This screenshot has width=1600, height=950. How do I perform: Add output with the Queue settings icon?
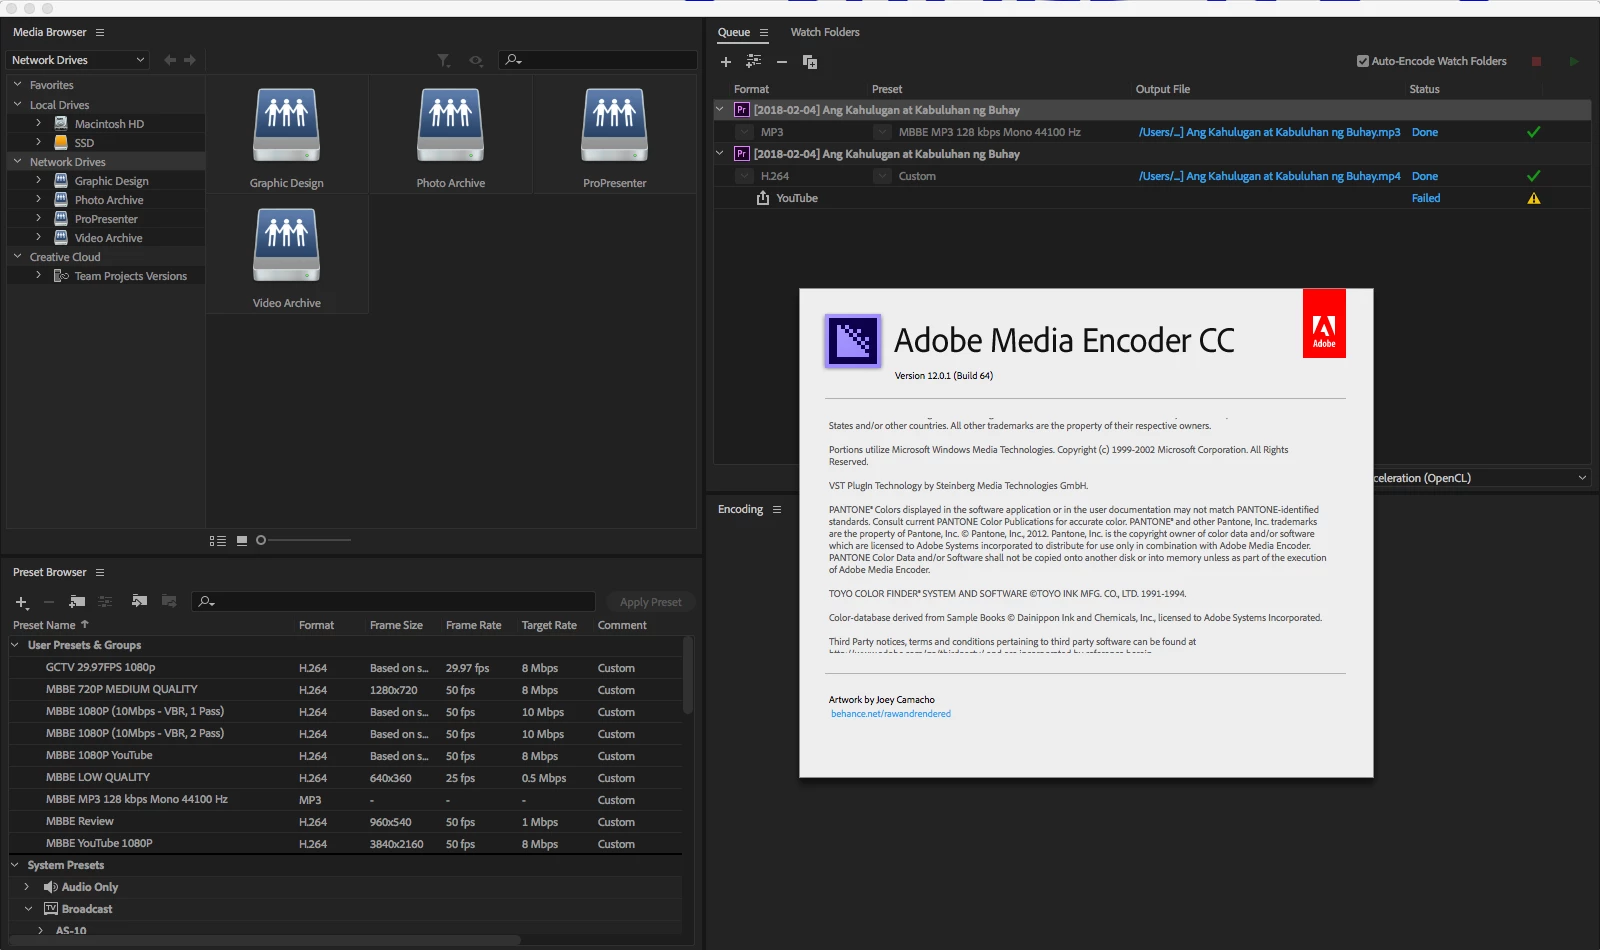(754, 62)
